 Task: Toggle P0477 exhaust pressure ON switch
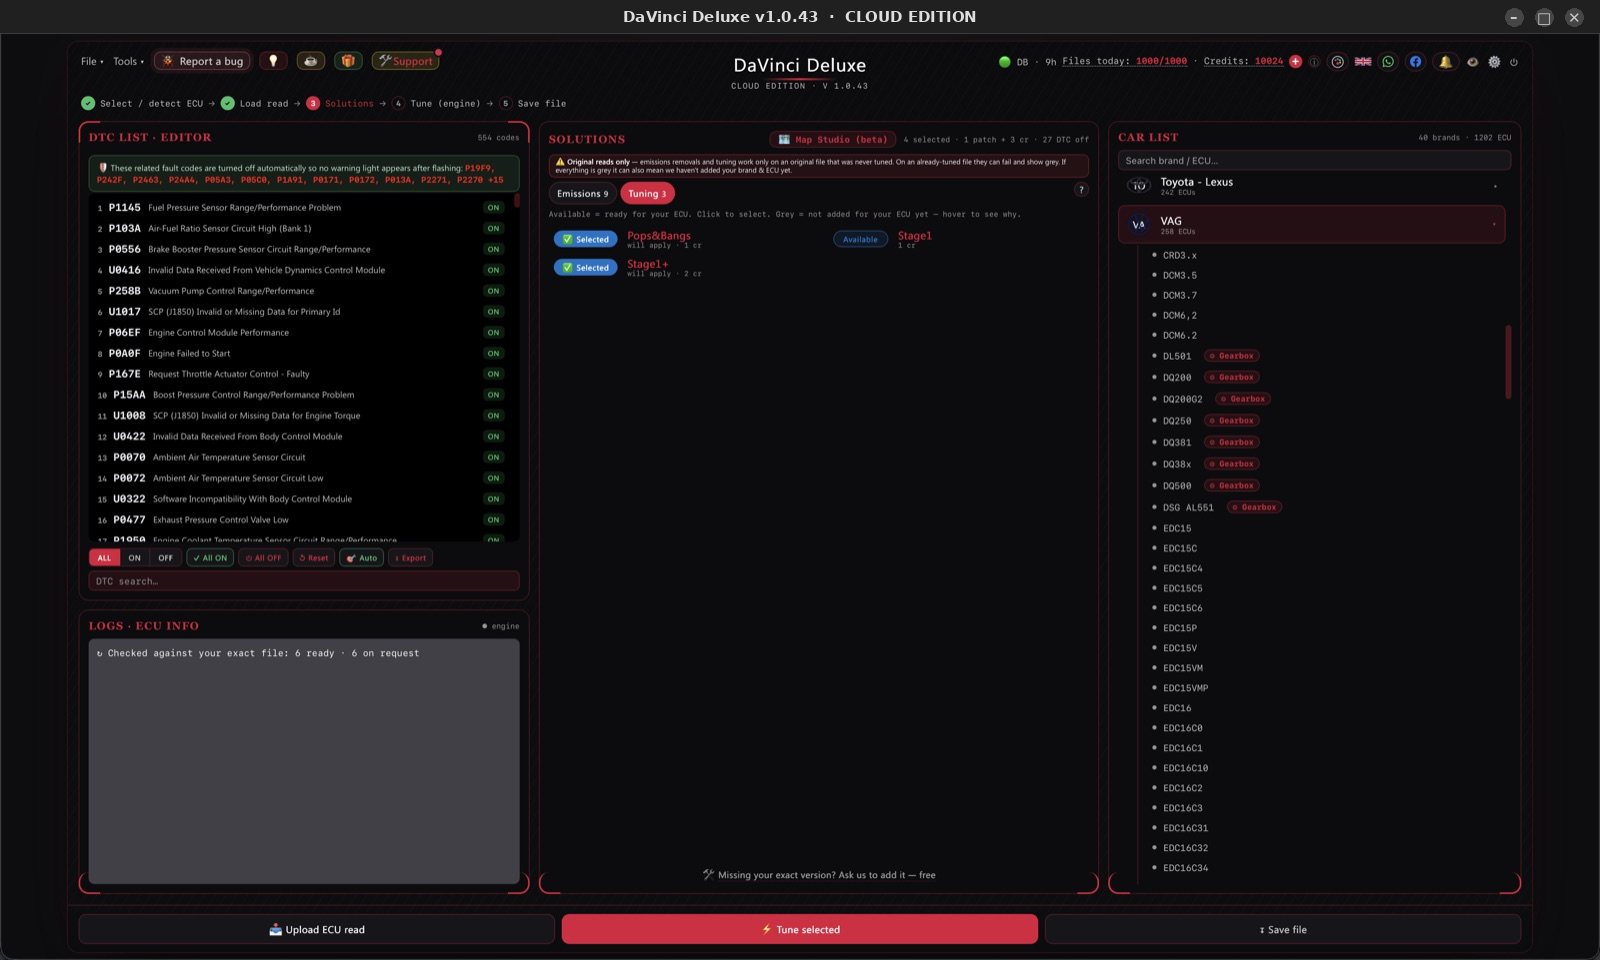coord(493,520)
